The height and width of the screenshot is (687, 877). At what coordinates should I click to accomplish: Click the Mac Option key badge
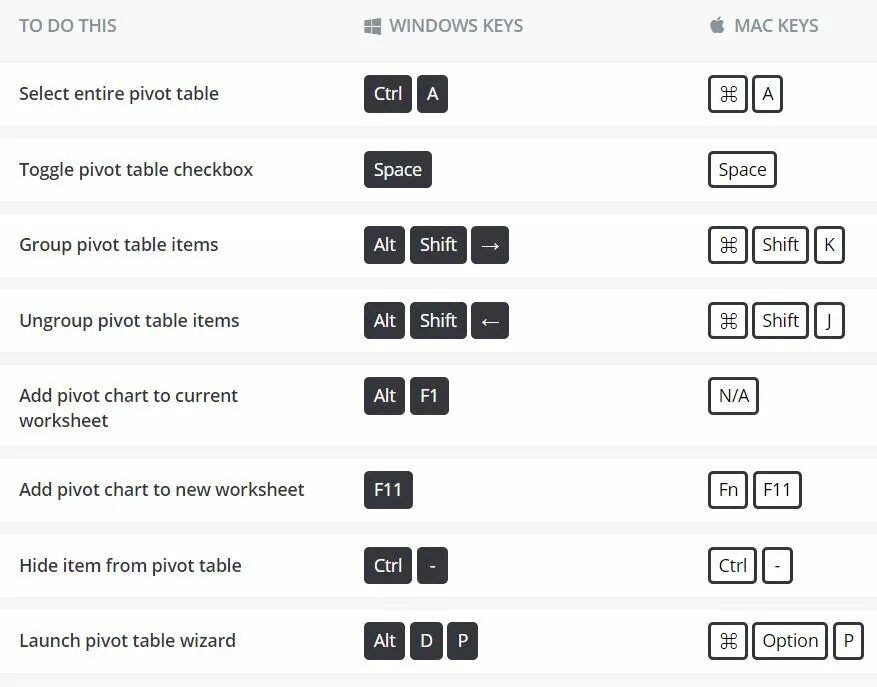click(790, 641)
